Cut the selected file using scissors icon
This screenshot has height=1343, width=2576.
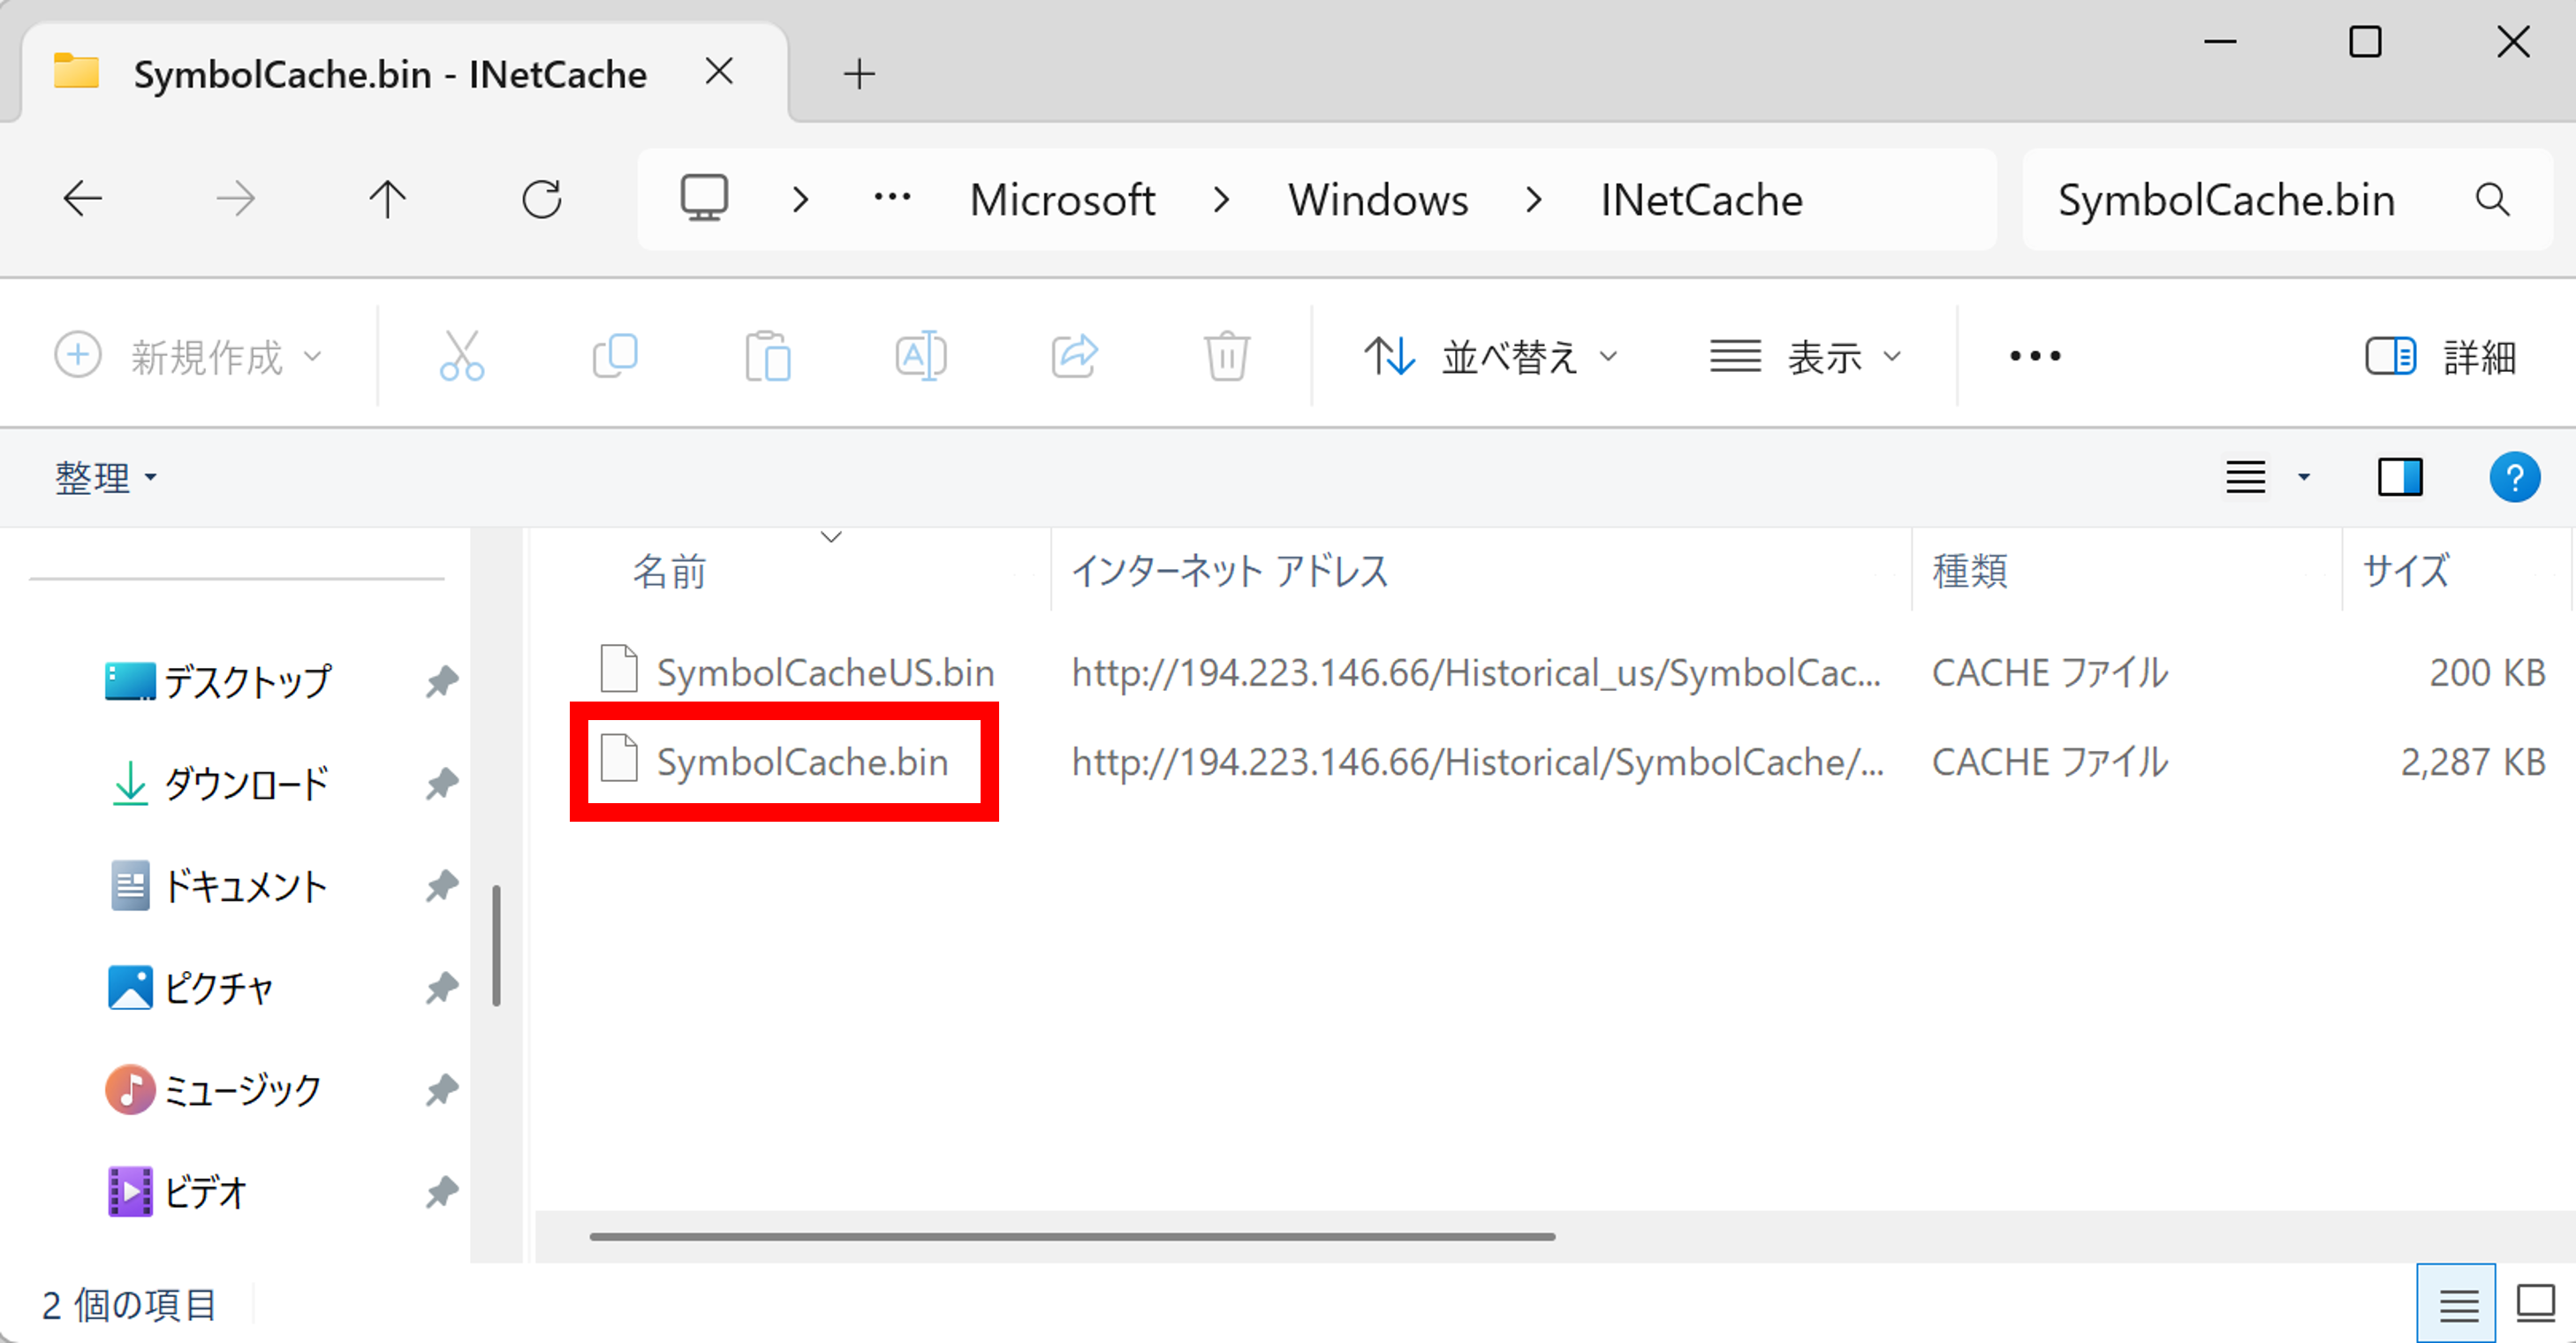click(x=463, y=355)
